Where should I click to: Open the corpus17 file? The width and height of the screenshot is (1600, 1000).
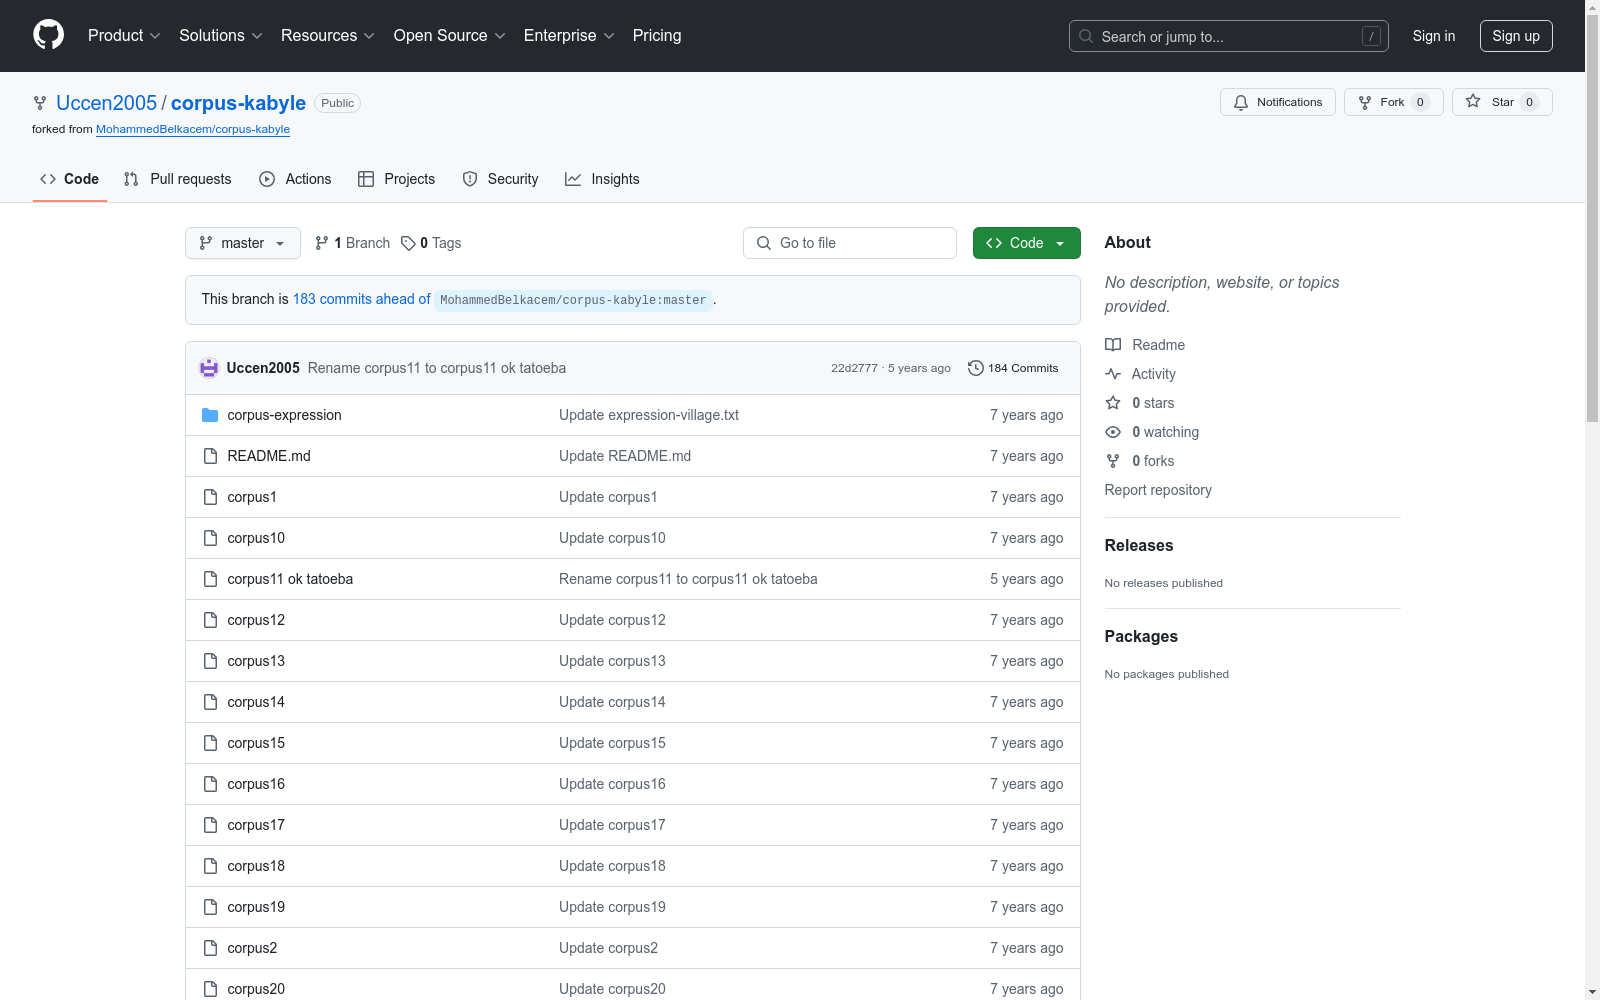[256, 825]
